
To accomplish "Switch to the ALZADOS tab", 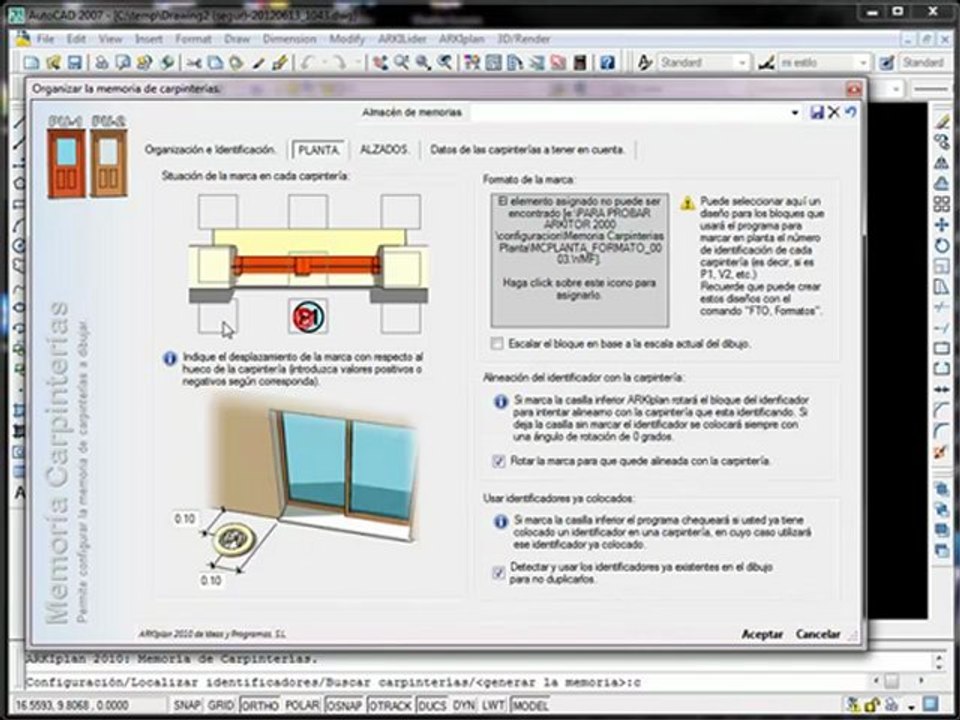I will (x=384, y=150).
